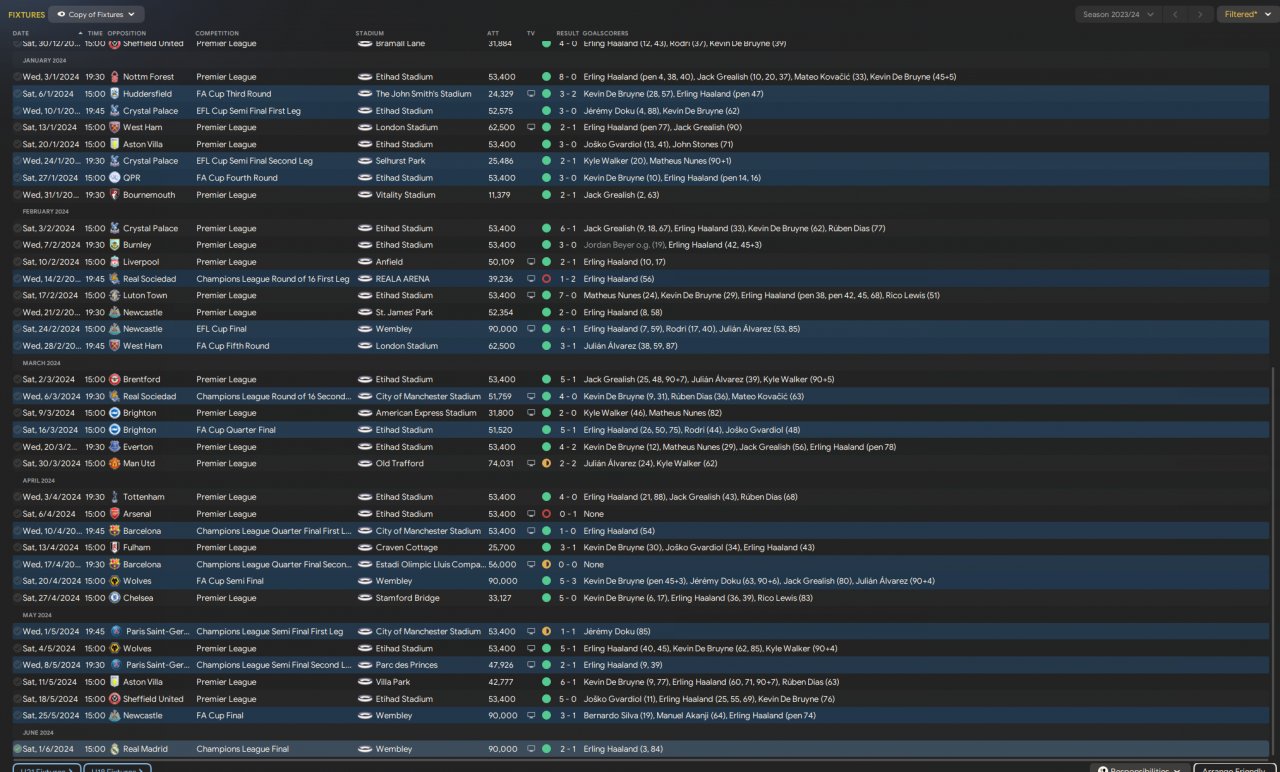
Task: Click the 8 - 0 result against Nottm Forest
Action: coord(567,77)
